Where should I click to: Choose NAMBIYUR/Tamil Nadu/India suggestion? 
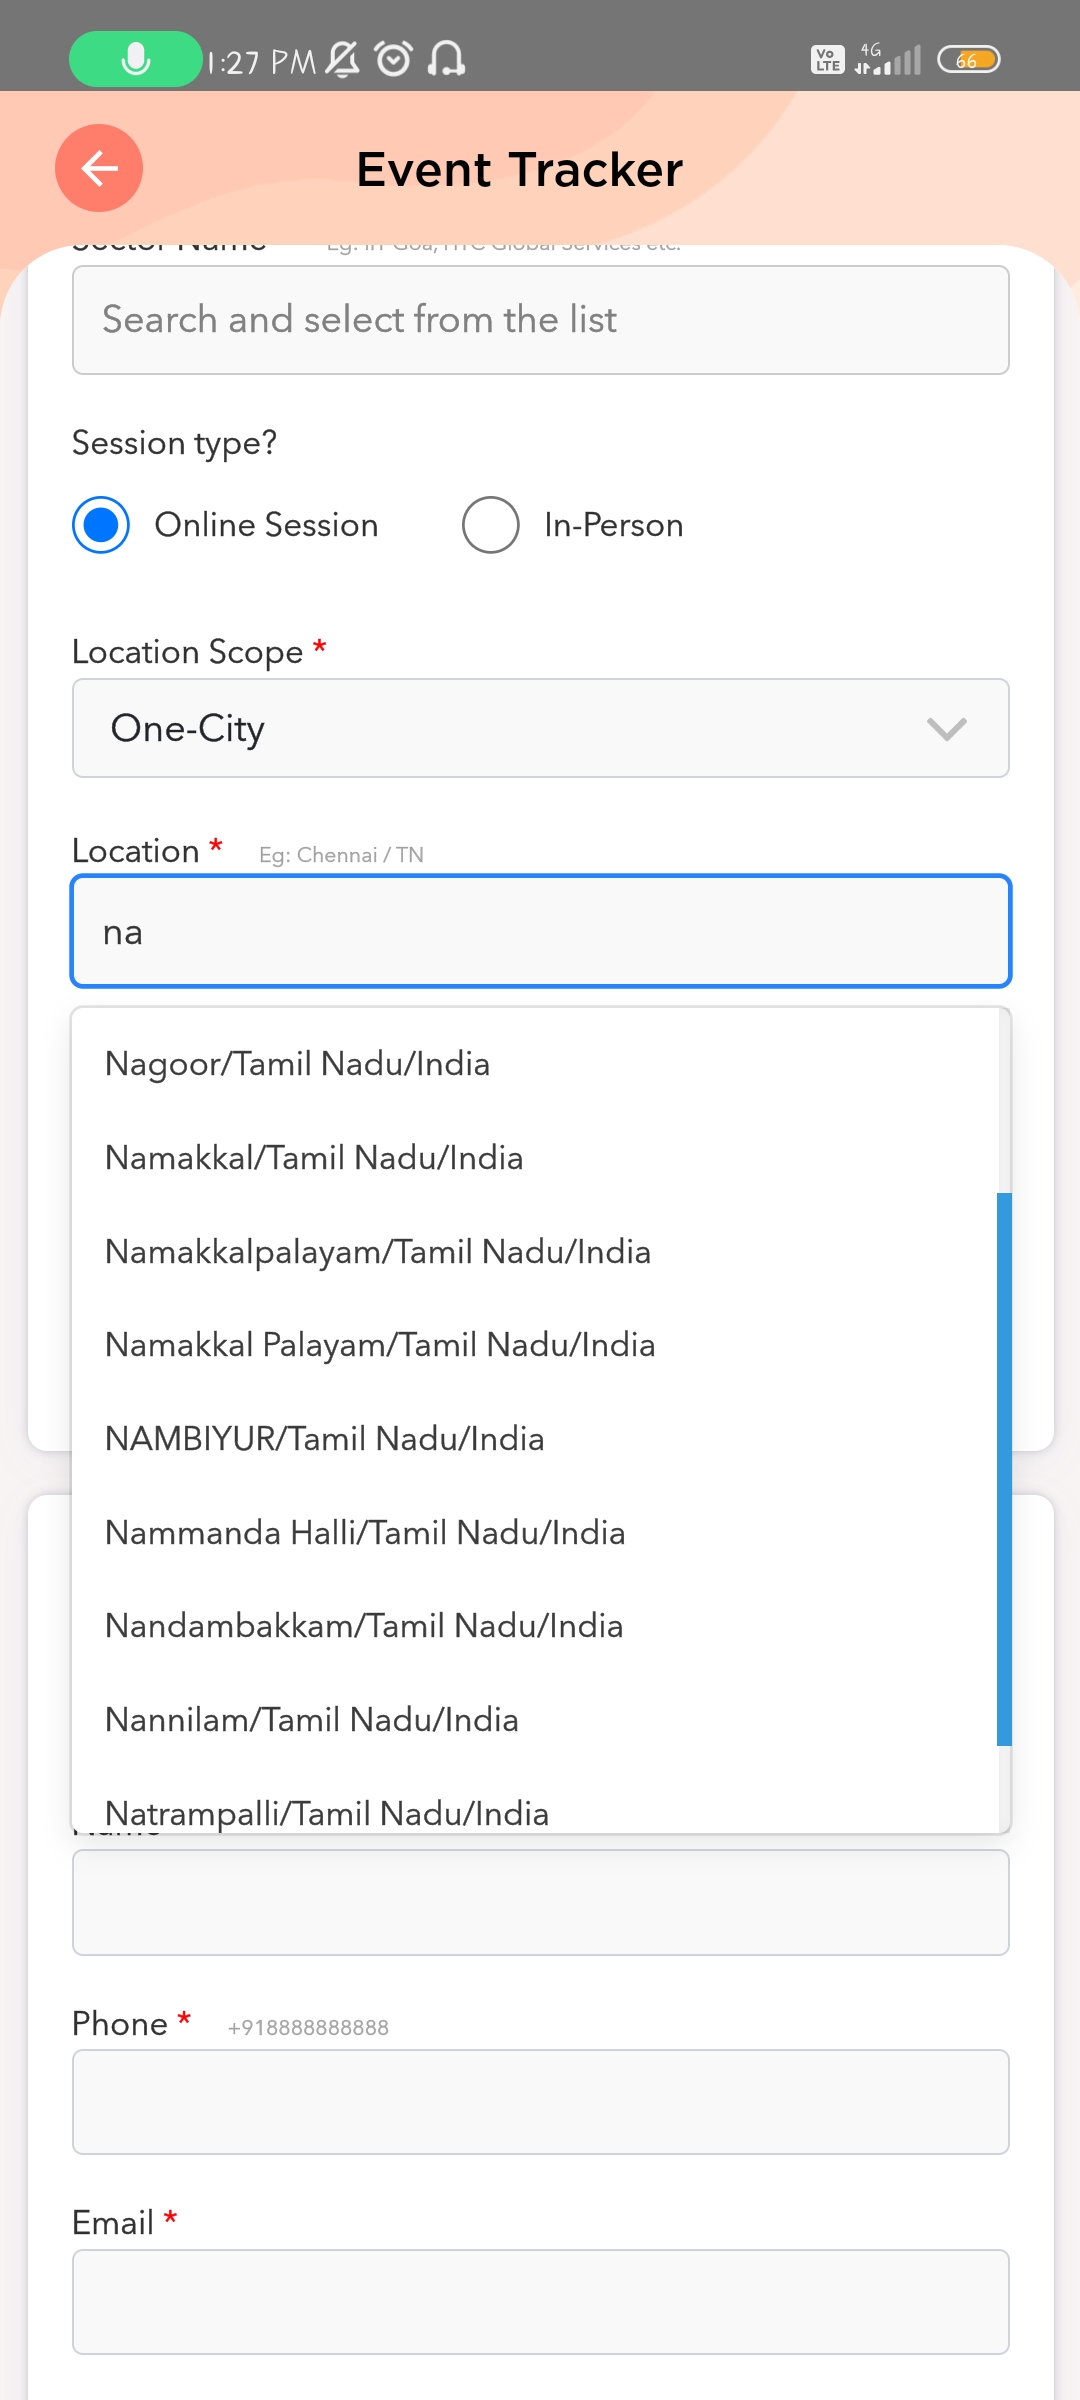pyautogui.click(x=325, y=1439)
